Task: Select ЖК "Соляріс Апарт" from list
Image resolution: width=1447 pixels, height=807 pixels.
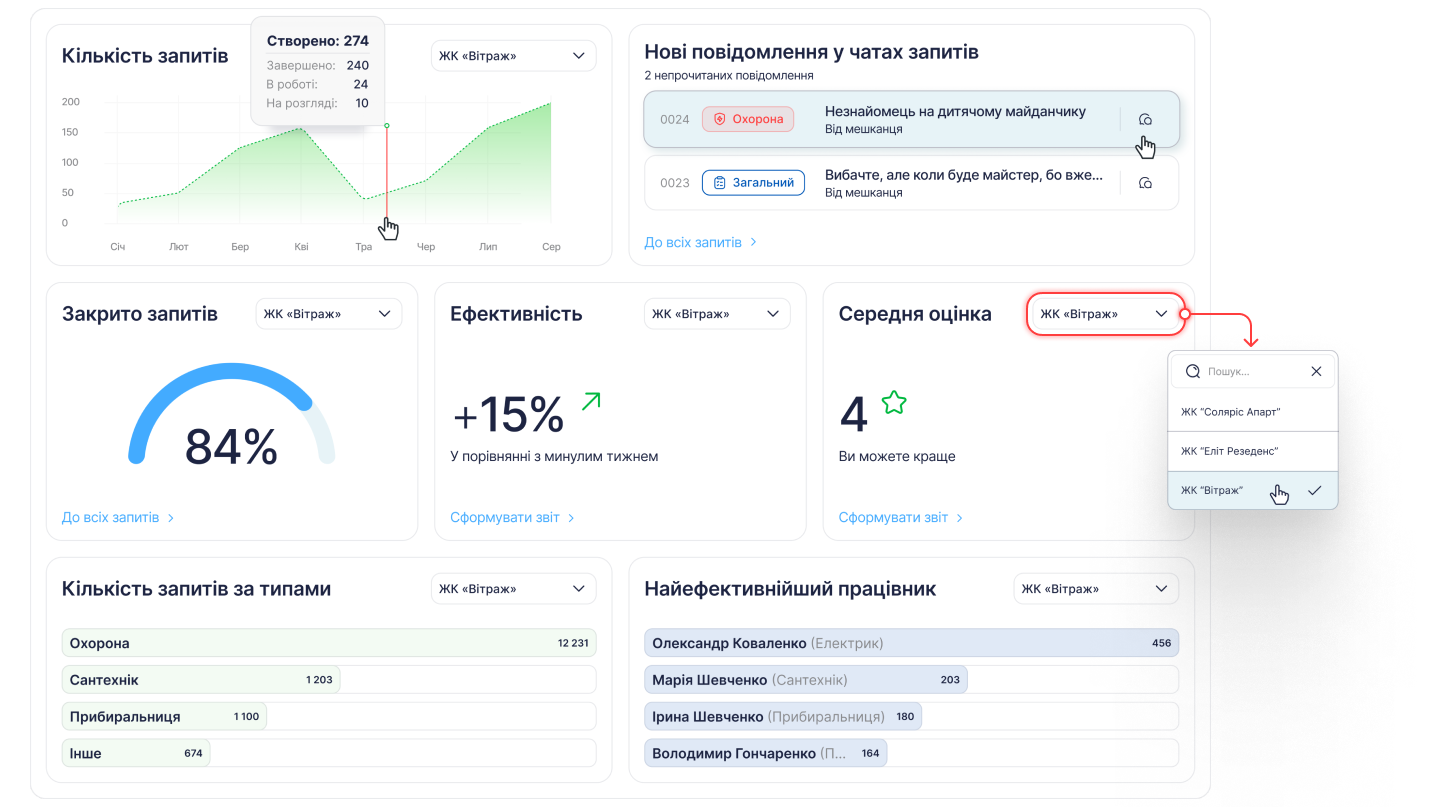Action: (1253, 412)
